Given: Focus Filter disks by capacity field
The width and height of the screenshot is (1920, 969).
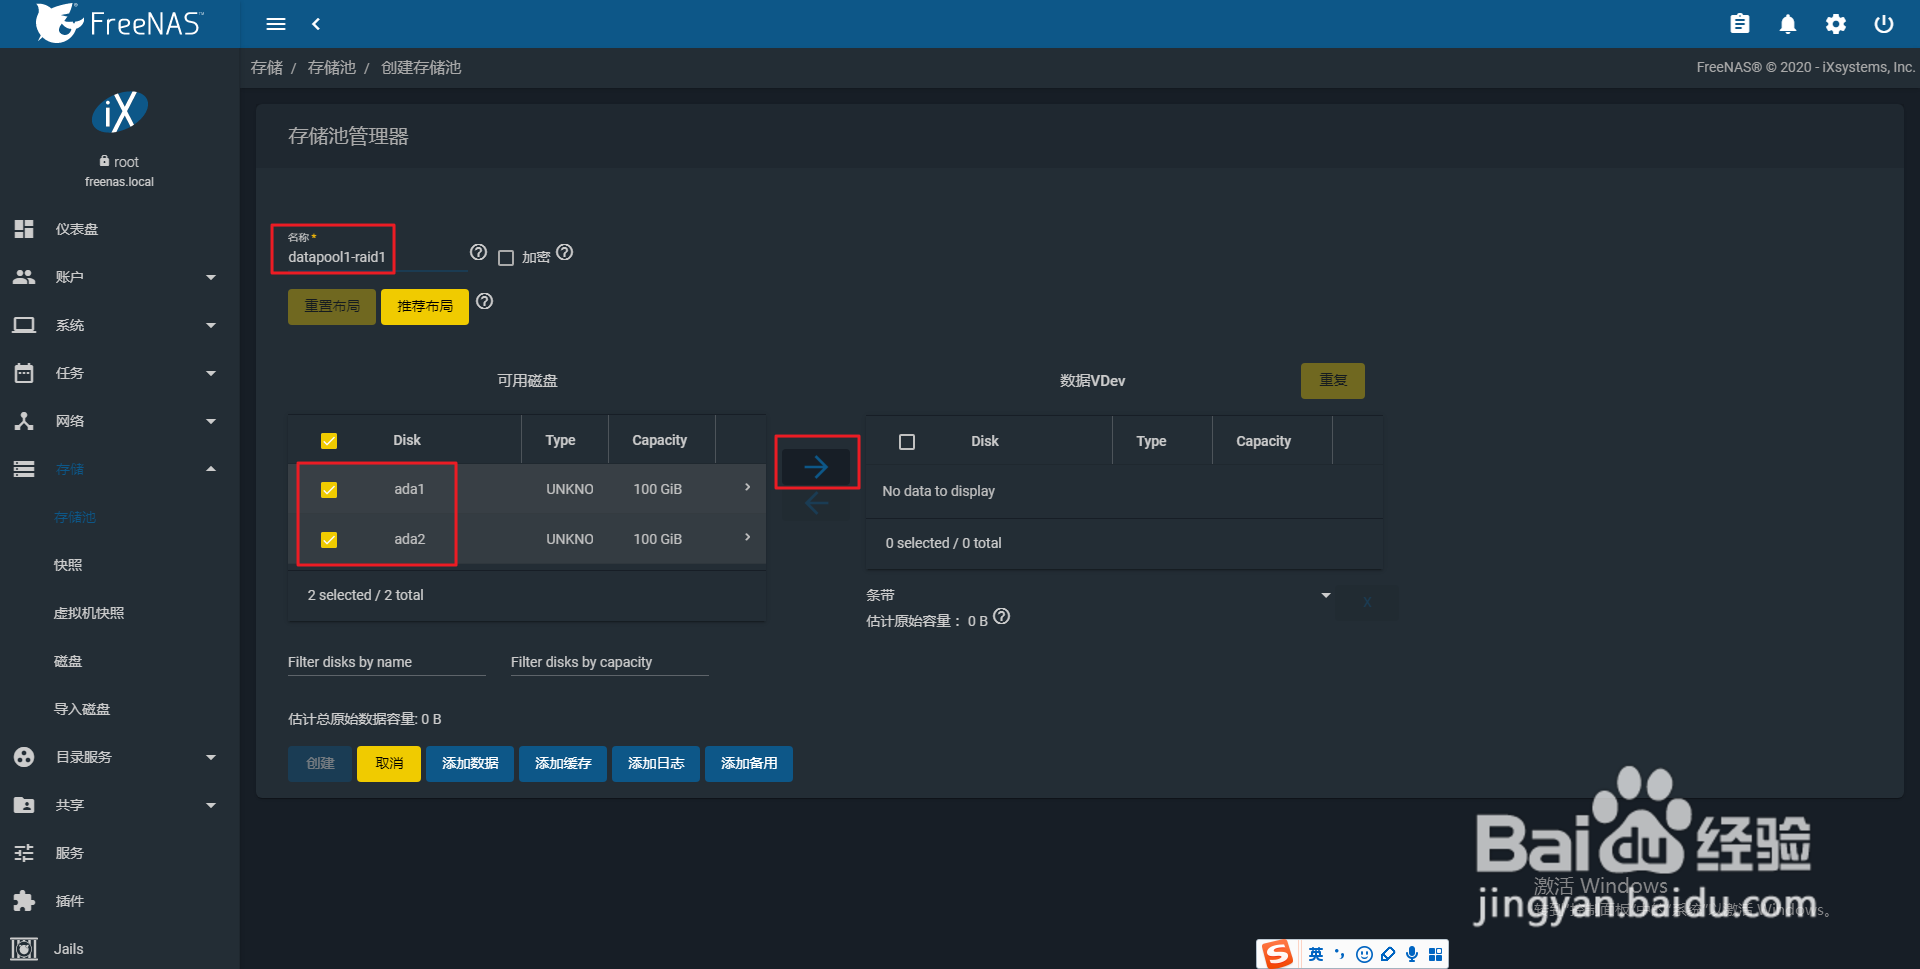Looking at the screenshot, I should click(x=610, y=662).
